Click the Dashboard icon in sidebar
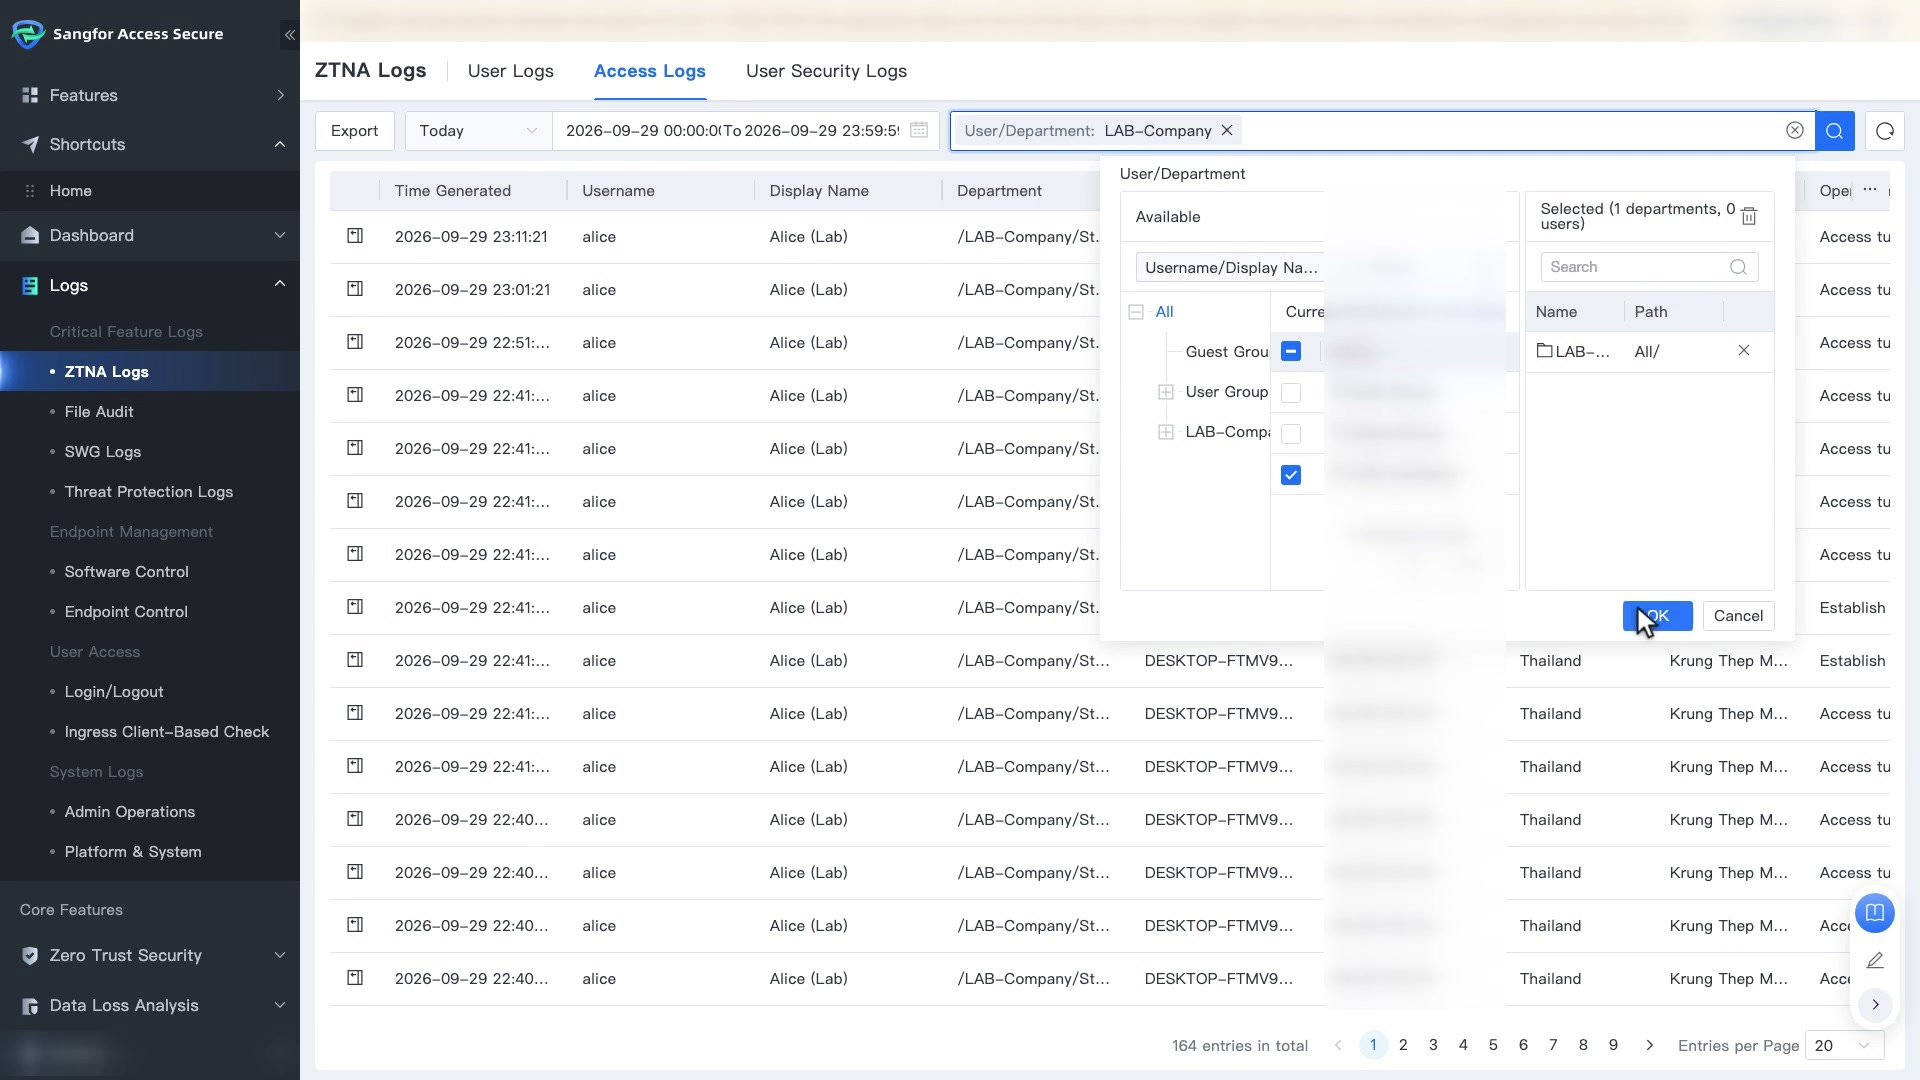1920x1080 pixels. coord(30,235)
